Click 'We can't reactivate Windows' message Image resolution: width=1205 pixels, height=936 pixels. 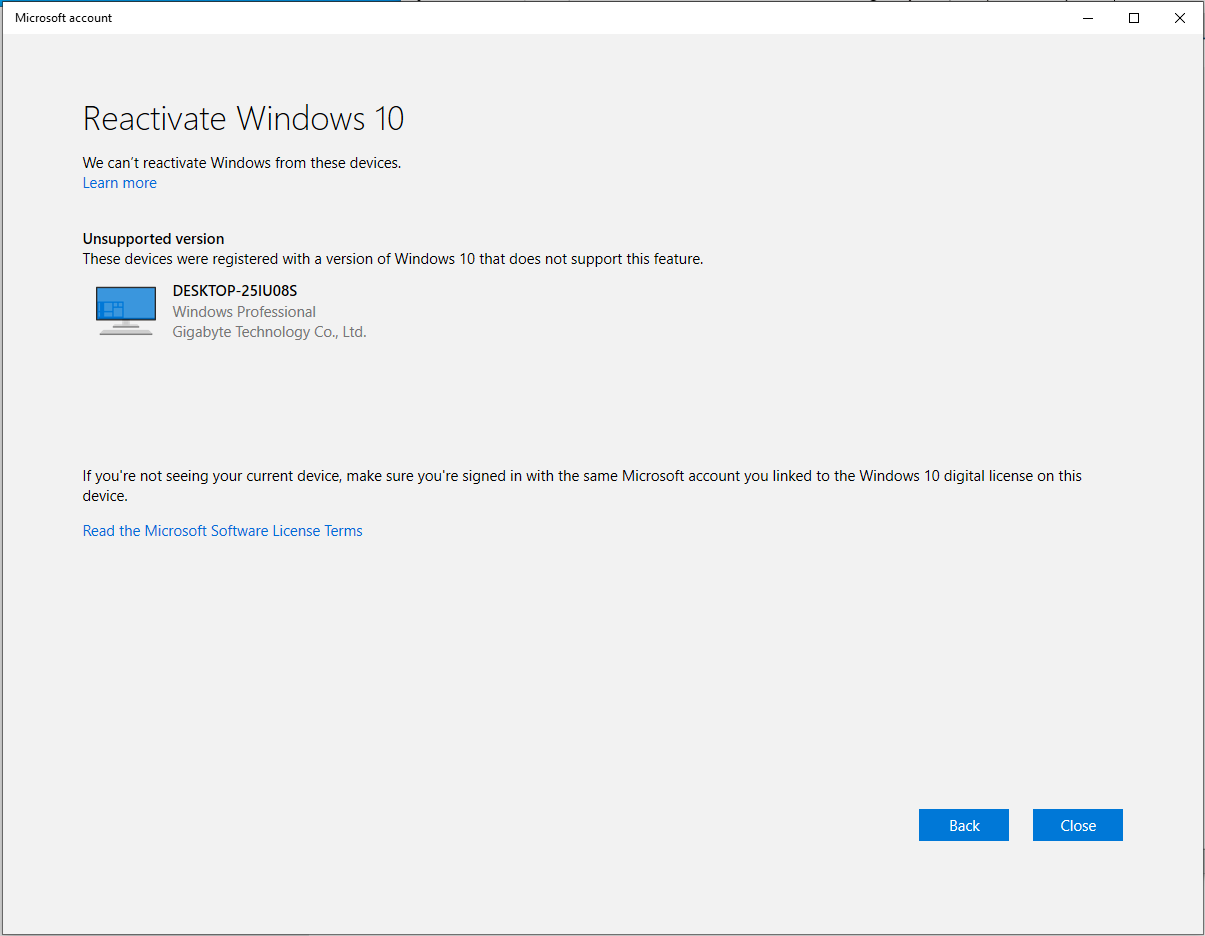point(242,163)
